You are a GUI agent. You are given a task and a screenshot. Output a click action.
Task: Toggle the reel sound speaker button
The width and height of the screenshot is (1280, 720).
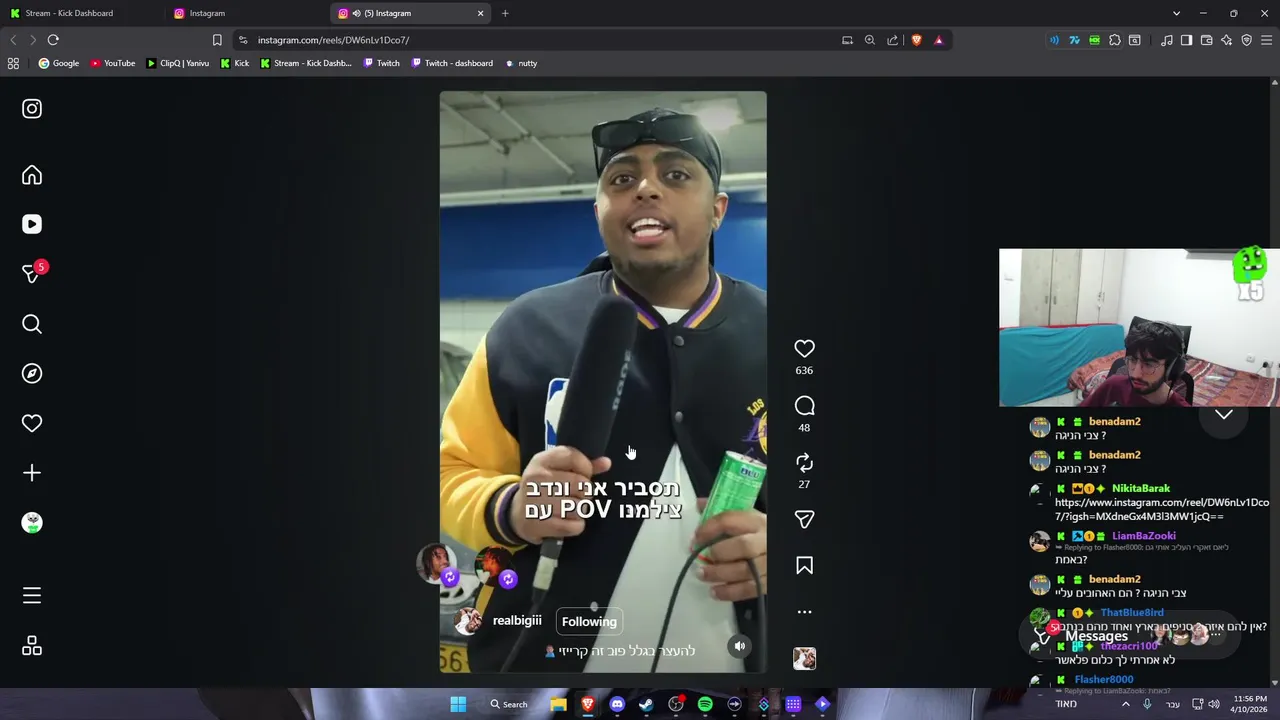pyautogui.click(x=740, y=646)
